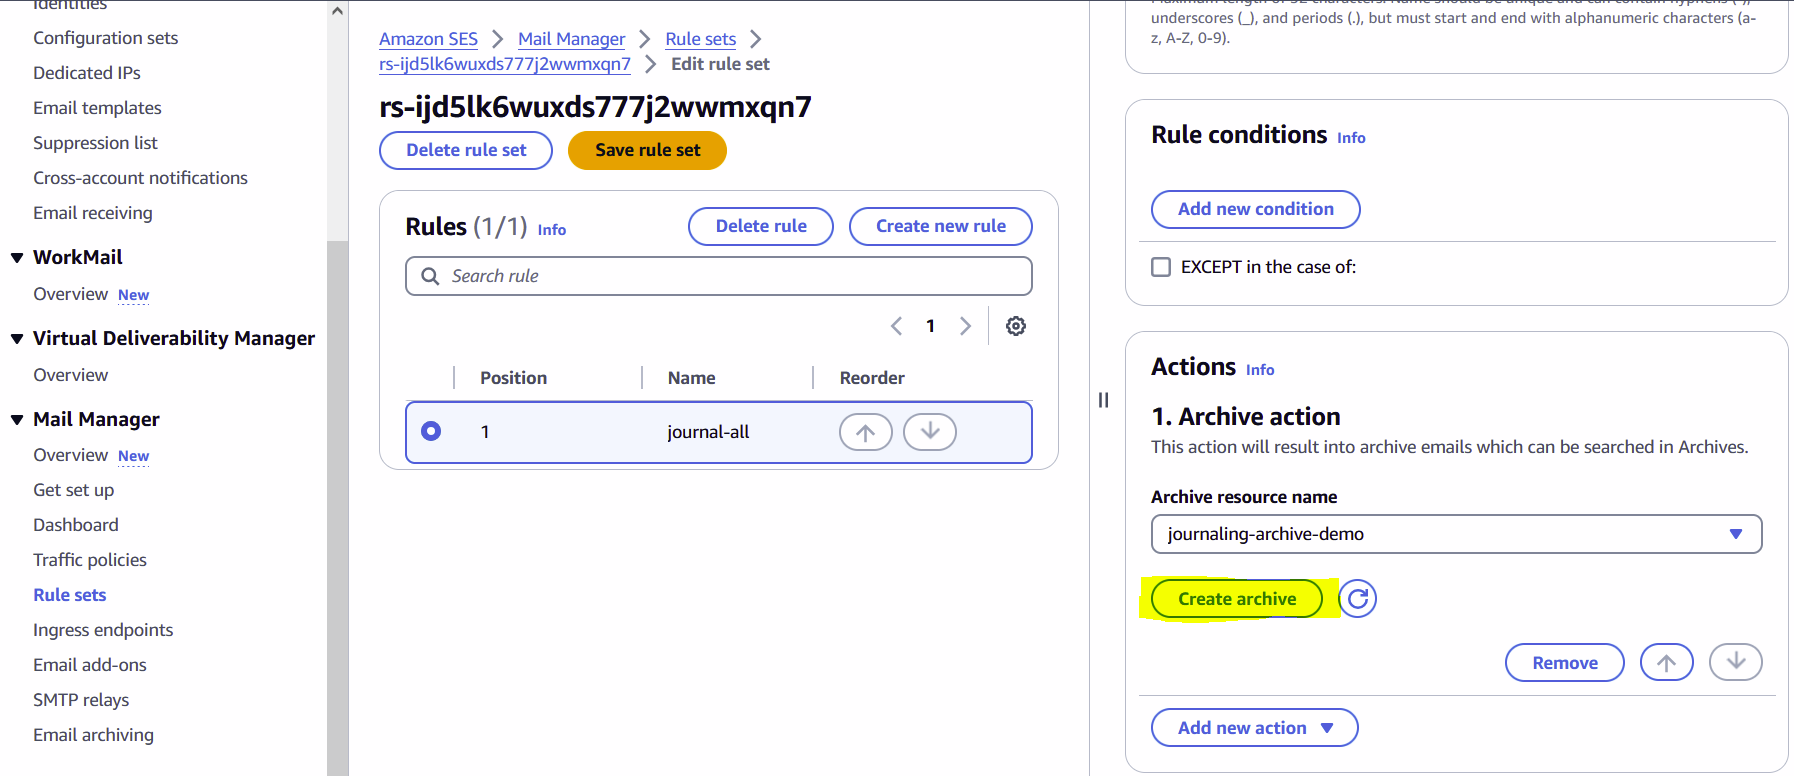Screen dimensions: 1794x776
Task: Open Mail Manager Dashboard
Action: click(x=76, y=525)
